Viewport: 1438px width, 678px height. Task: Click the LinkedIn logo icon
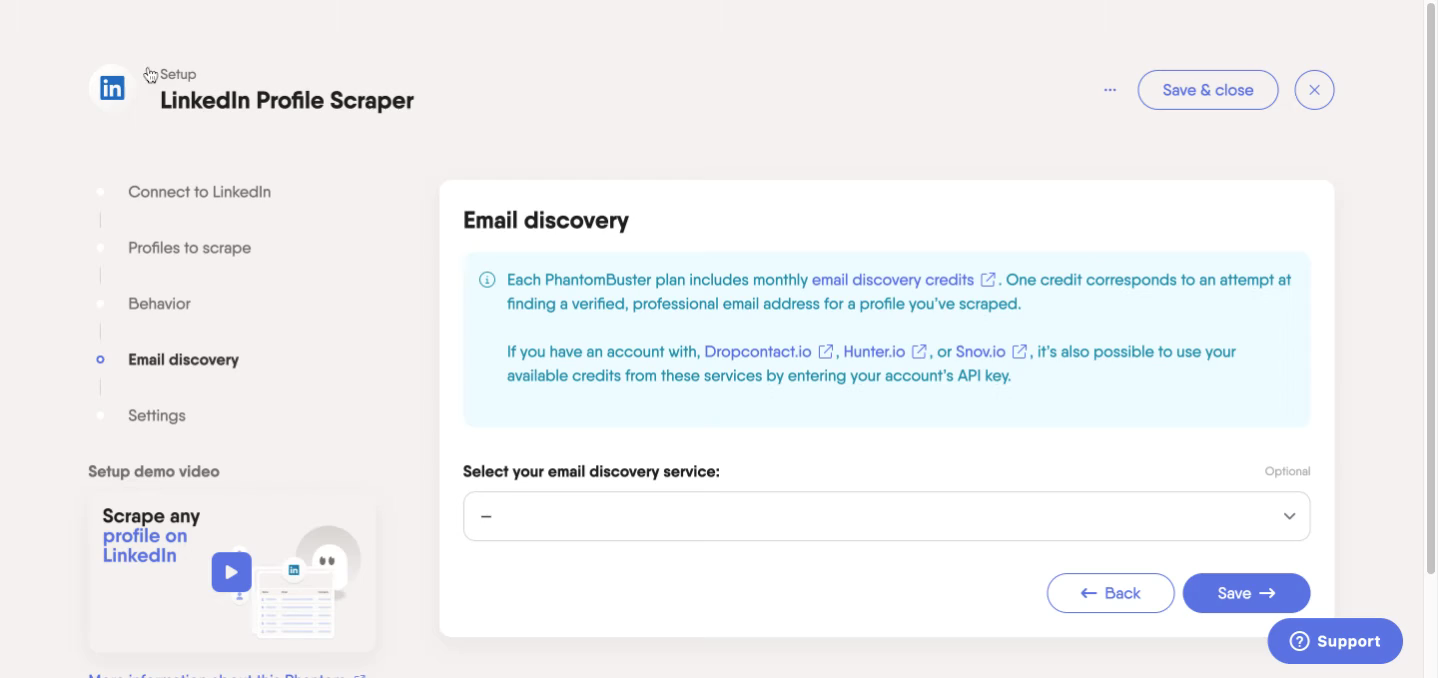click(x=112, y=88)
